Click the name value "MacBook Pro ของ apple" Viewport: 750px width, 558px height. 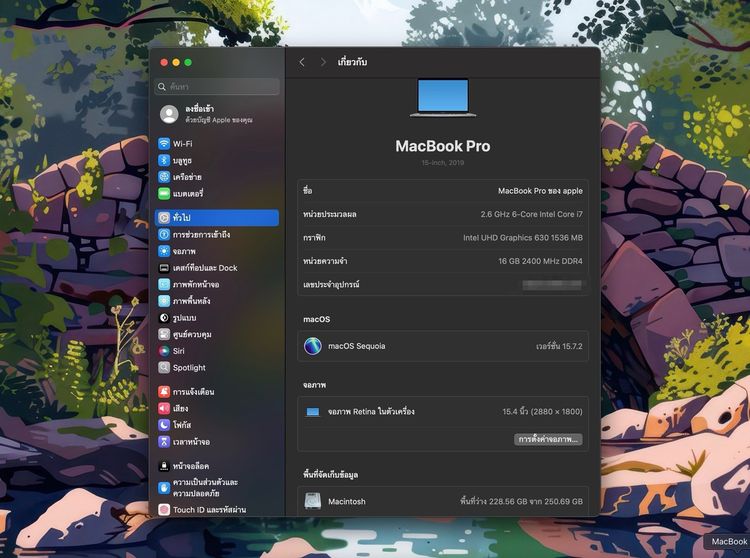tap(540, 191)
